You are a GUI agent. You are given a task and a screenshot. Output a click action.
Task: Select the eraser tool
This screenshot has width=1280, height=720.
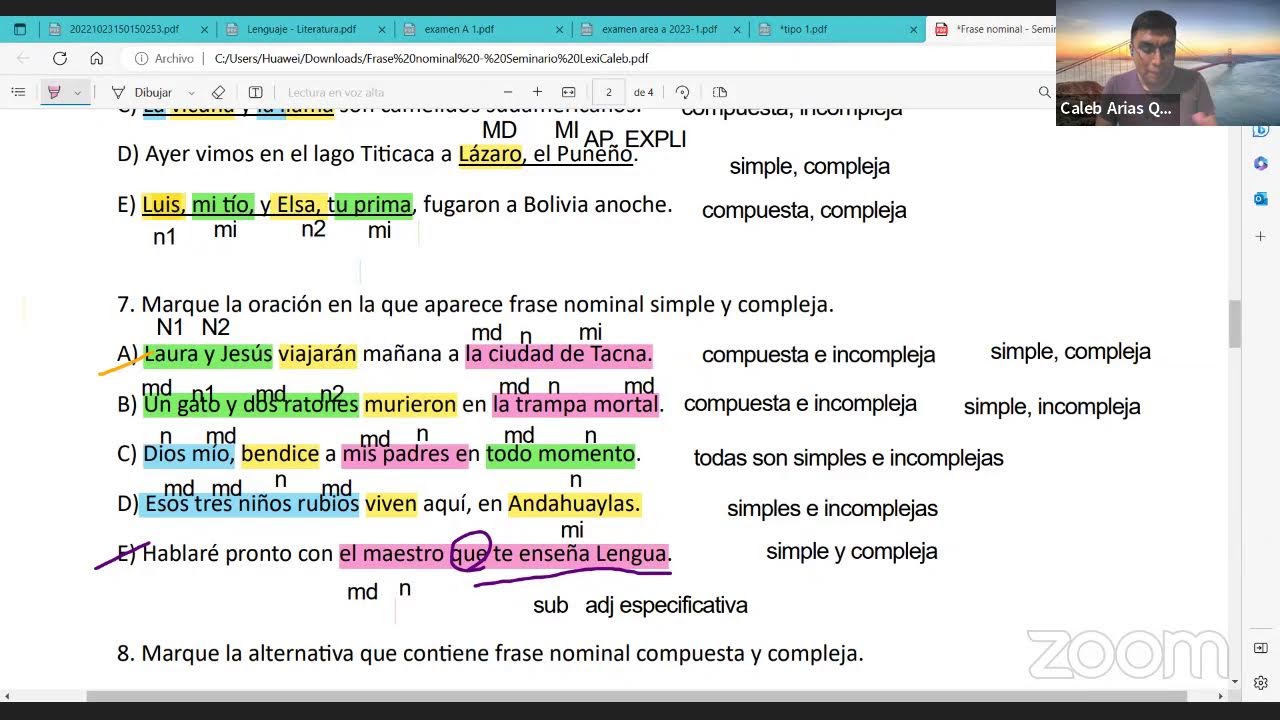click(x=218, y=92)
